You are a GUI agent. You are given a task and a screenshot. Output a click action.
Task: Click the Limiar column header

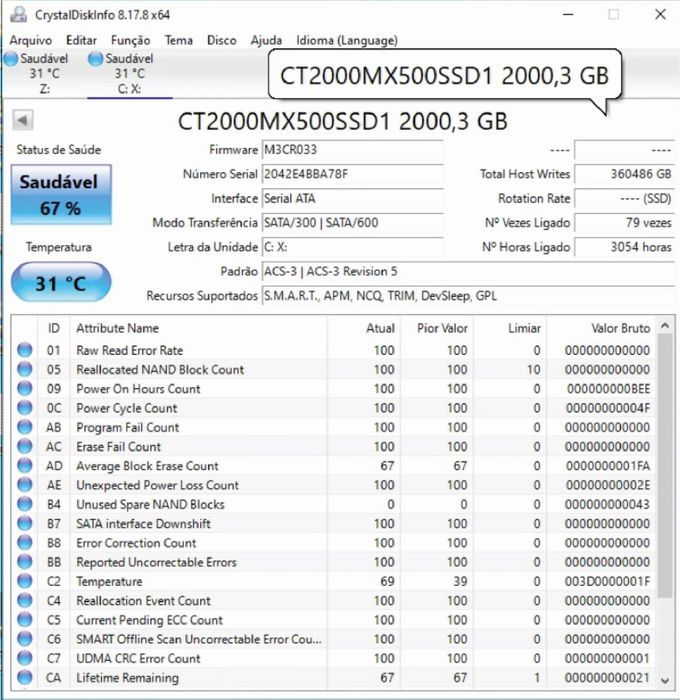coord(510,328)
